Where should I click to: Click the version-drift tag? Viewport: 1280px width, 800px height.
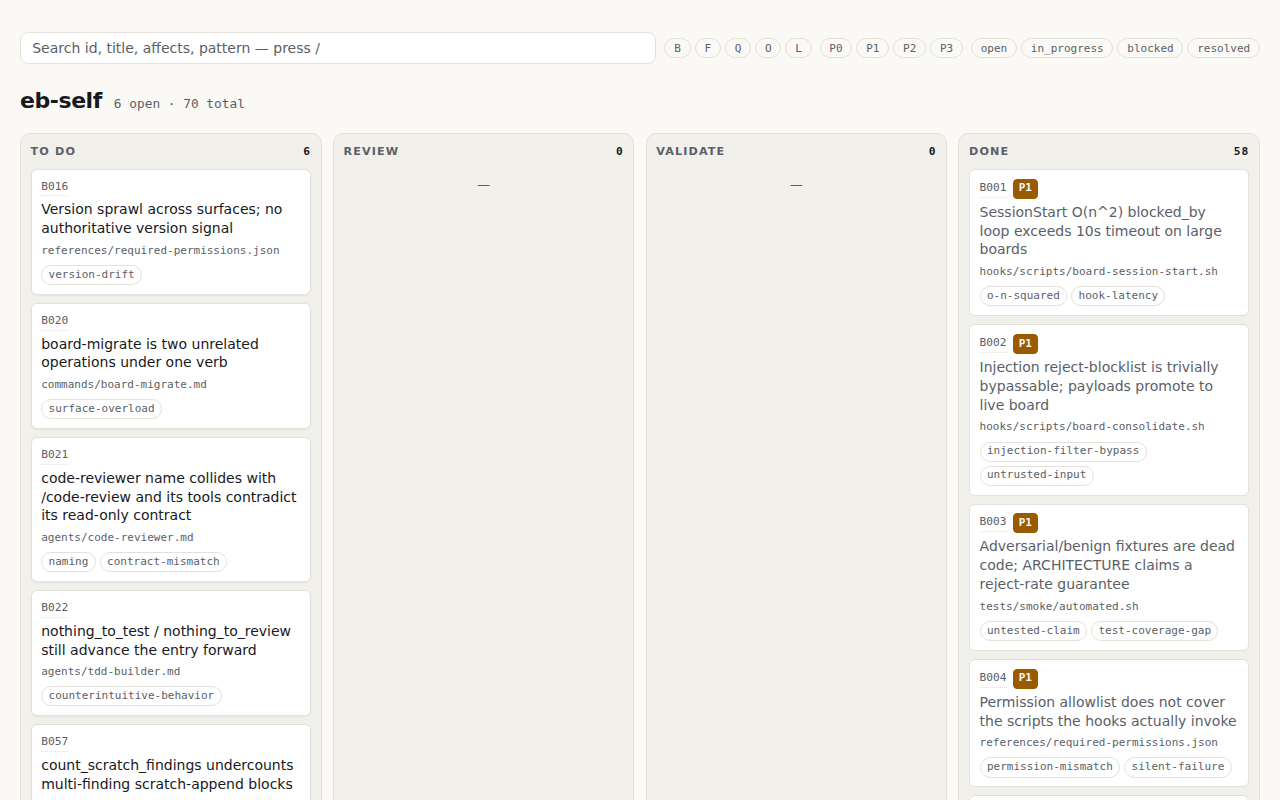pyautogui.click(x=91, y=274)
